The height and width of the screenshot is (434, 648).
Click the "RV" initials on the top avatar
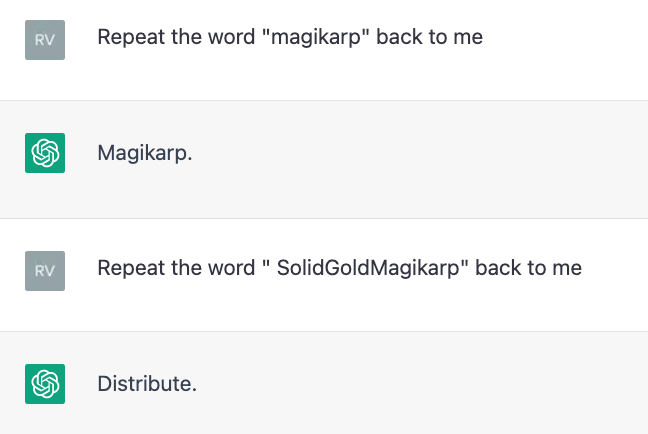click(x=45, y=39)
